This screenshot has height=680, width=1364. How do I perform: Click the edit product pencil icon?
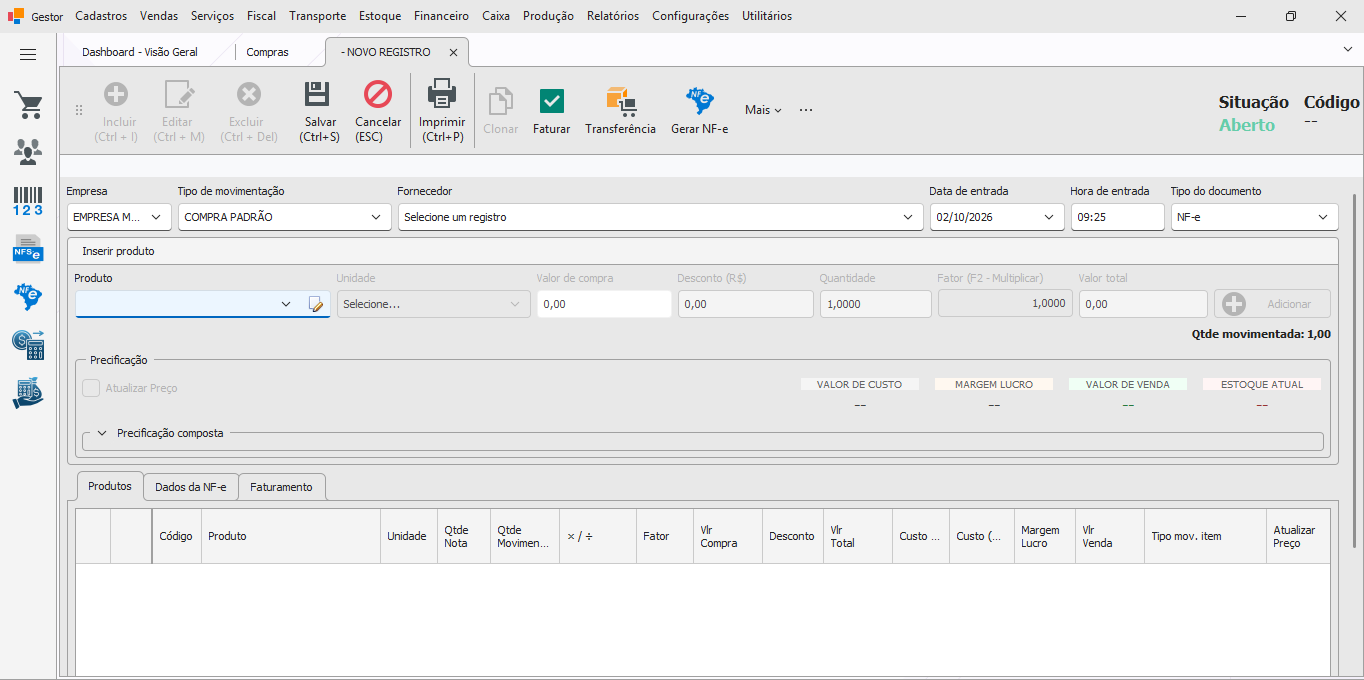point(316,304)
